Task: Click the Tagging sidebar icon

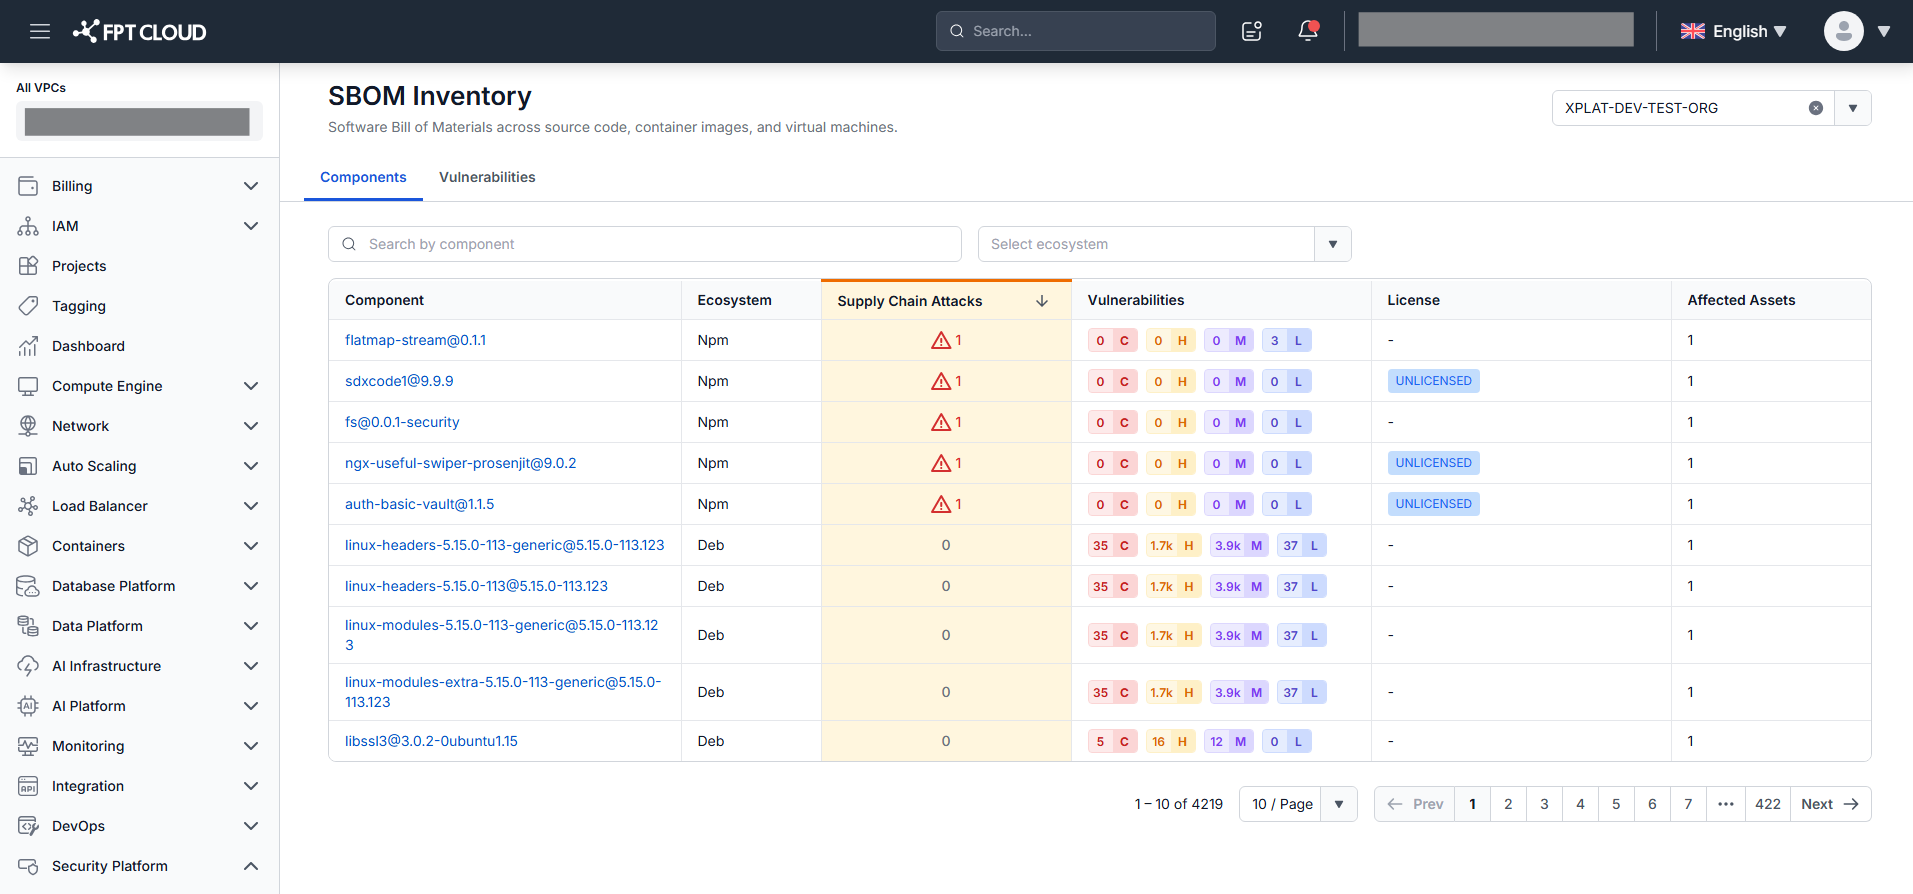Action: click(28, 306)
